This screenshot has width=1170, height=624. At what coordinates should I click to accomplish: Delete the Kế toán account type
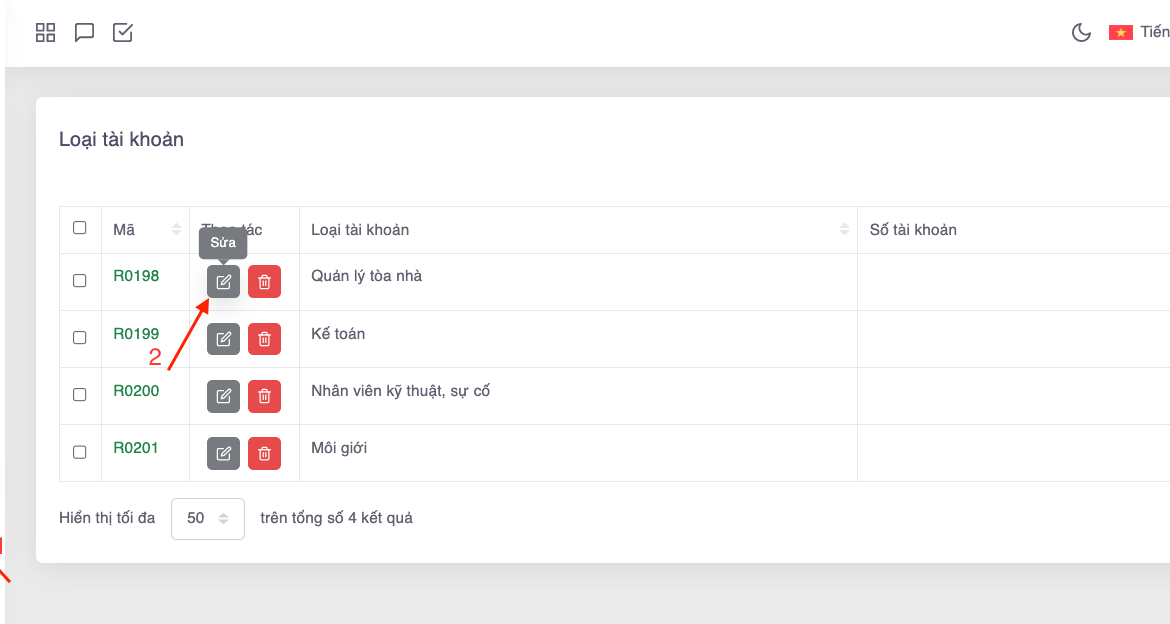click(264, 339)
